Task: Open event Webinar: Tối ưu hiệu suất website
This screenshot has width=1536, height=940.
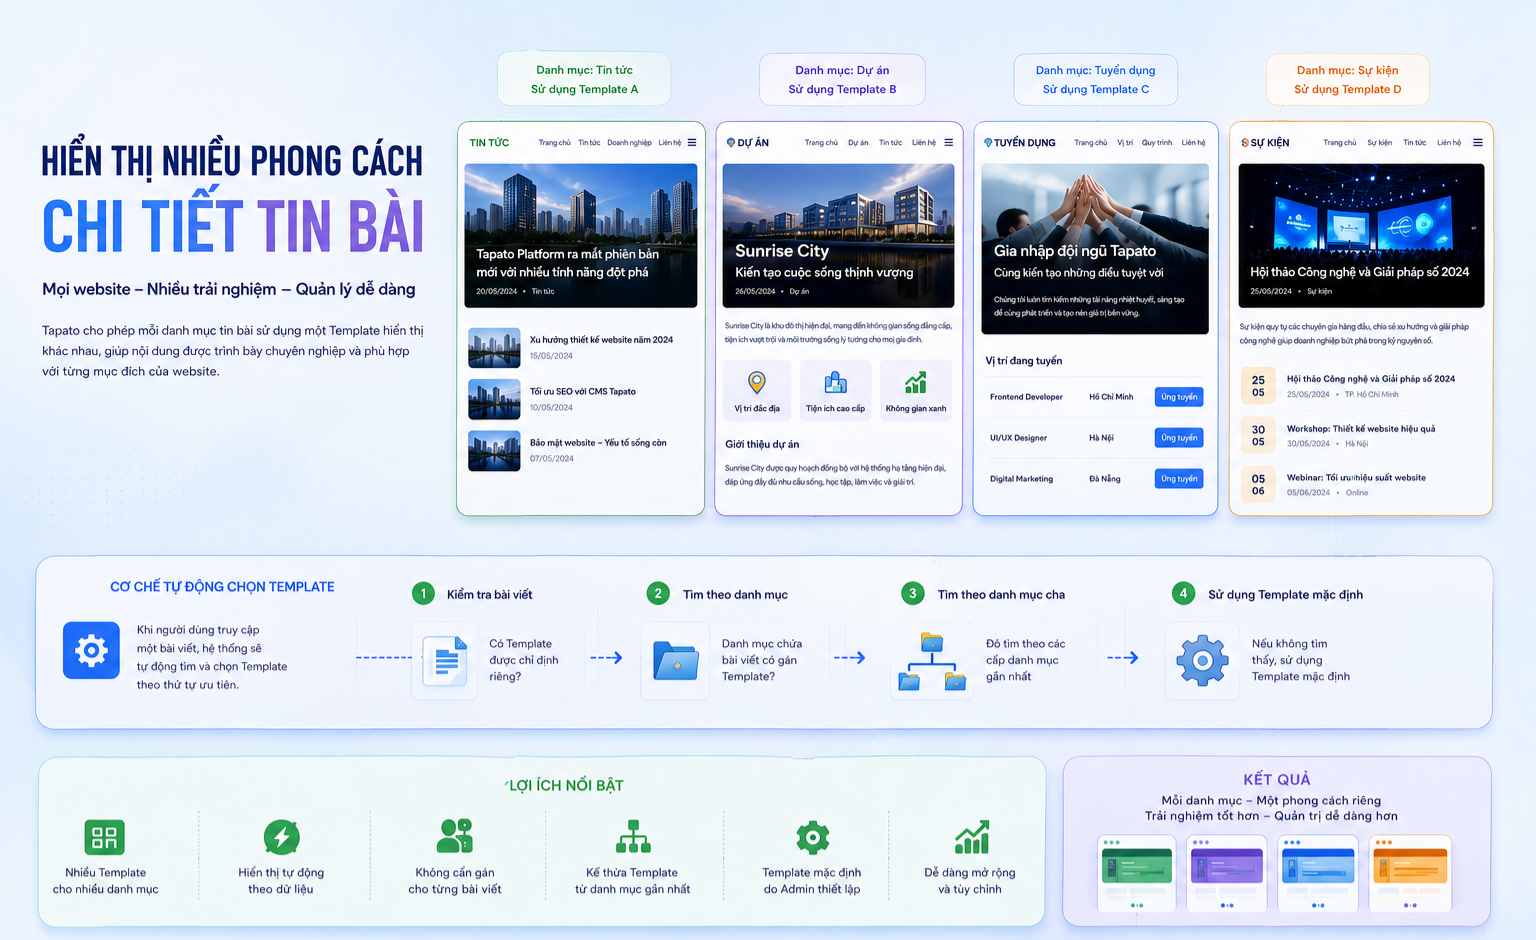Action: point(1356,477)
